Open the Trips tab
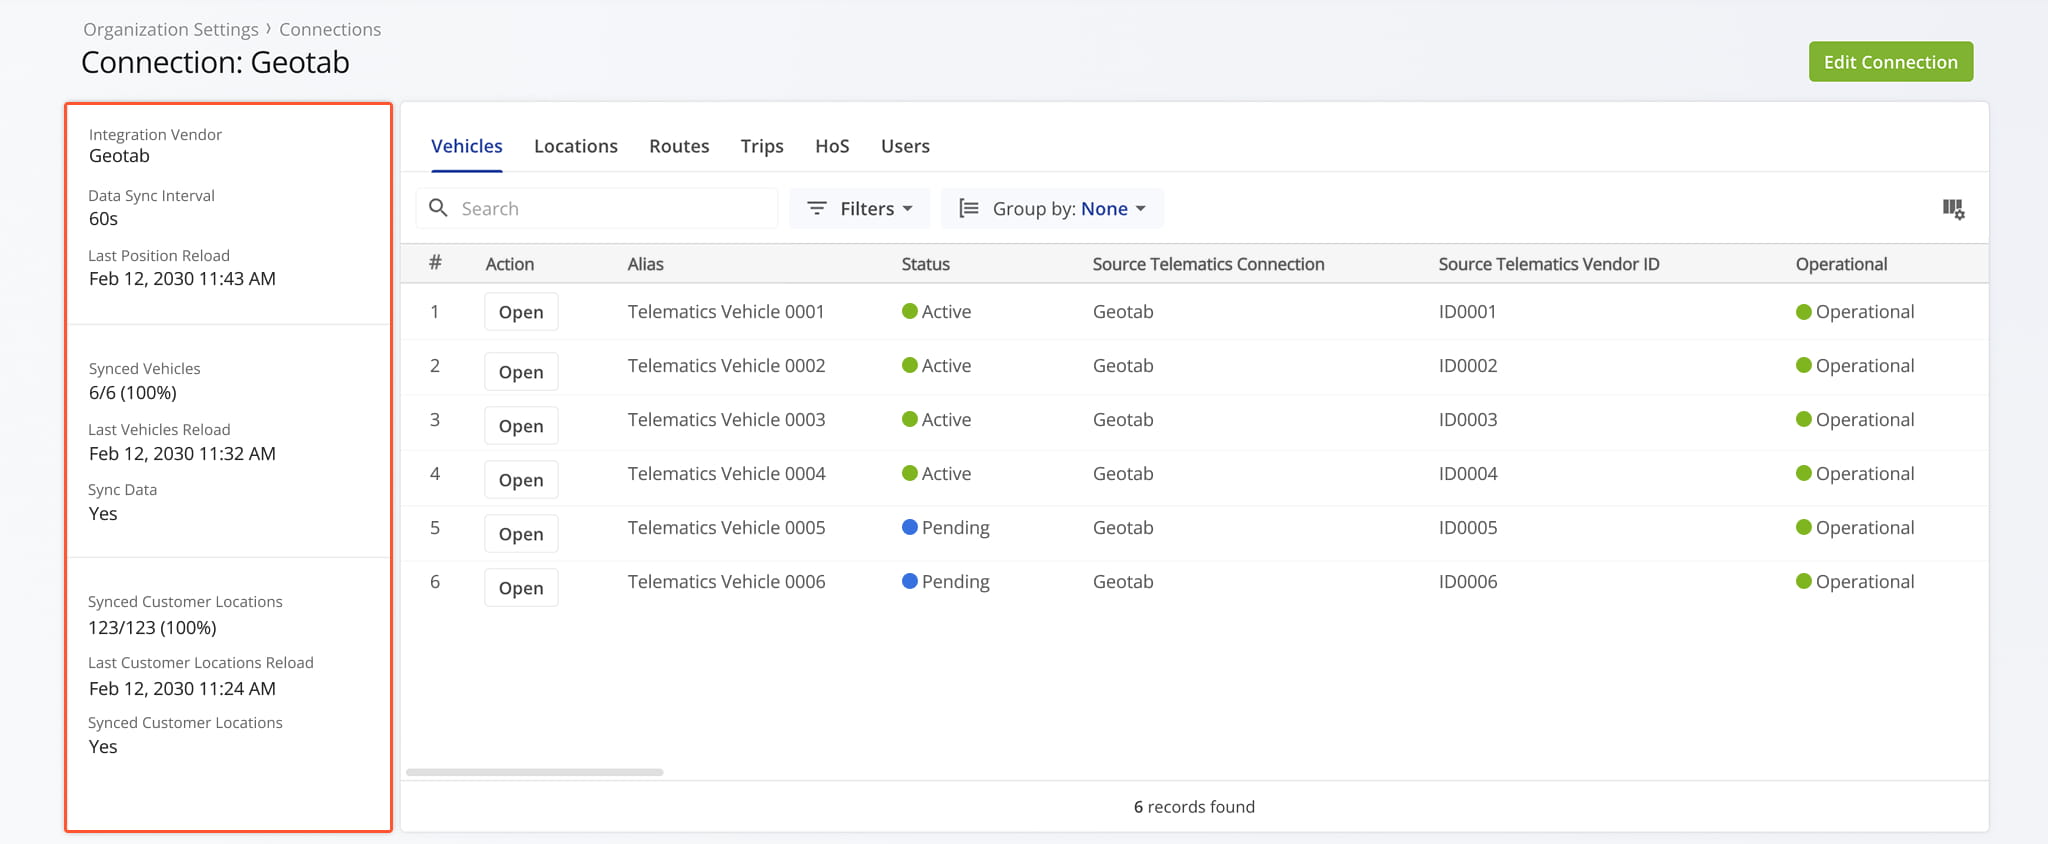2048x844 pixels. (x=761, y=146)
